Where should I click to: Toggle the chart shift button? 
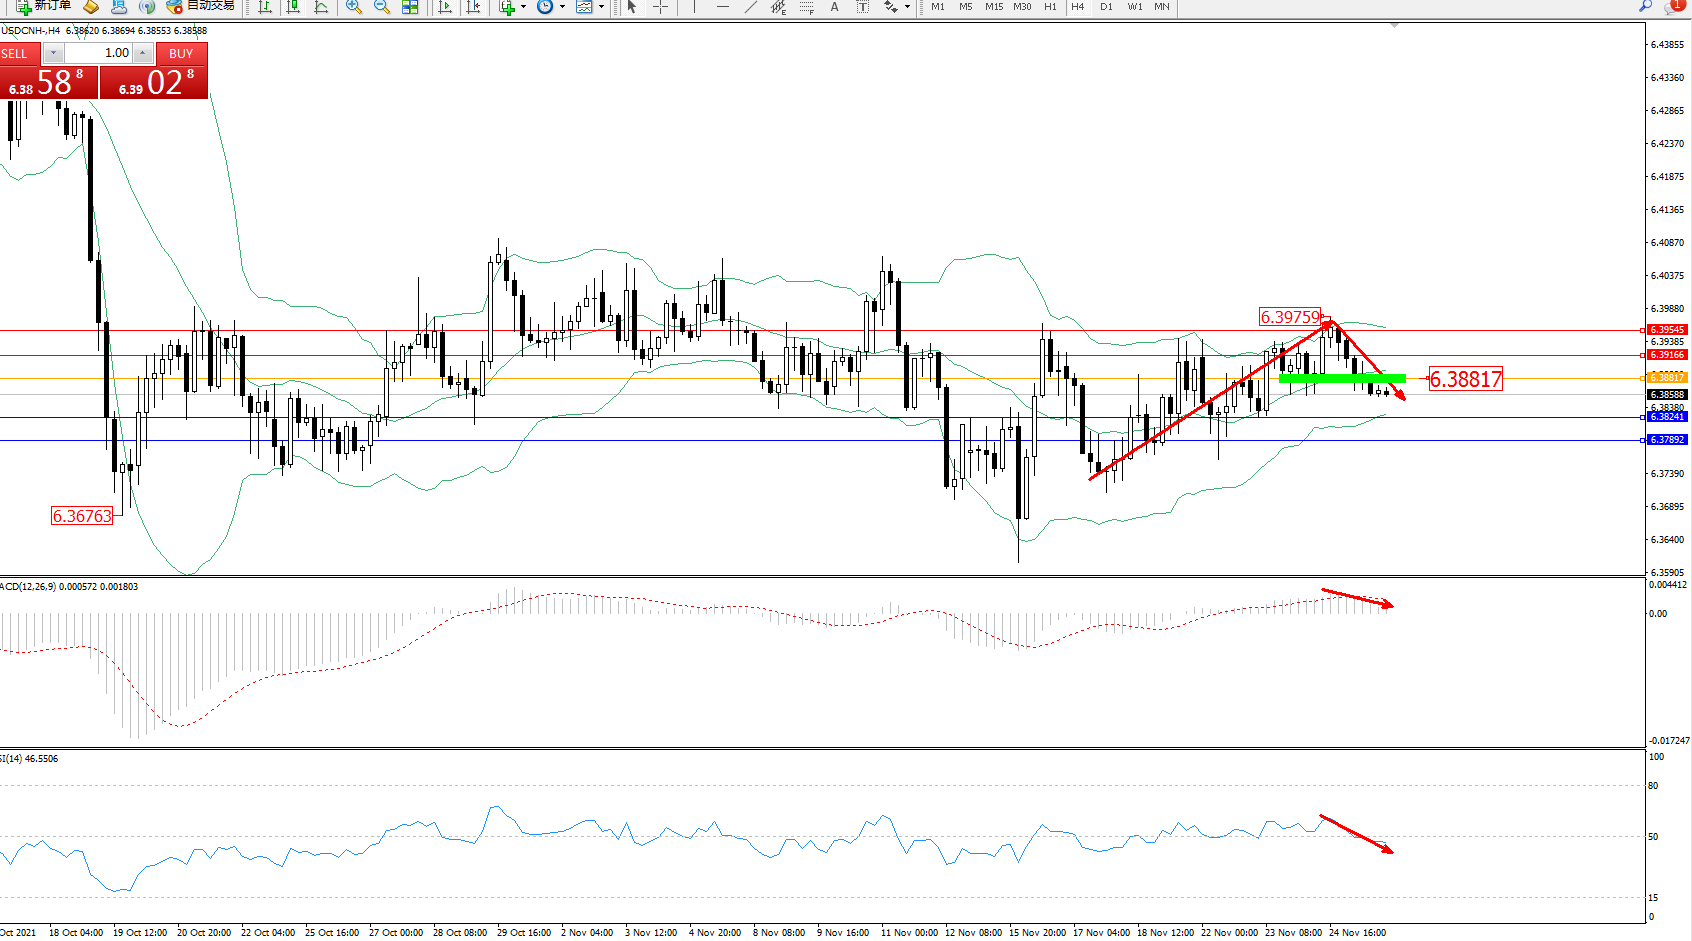pos(473,7)
